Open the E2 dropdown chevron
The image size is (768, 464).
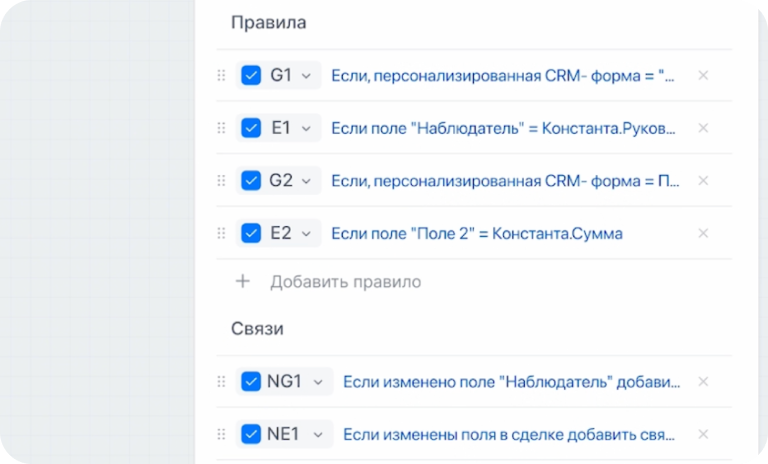pos(306,234)
